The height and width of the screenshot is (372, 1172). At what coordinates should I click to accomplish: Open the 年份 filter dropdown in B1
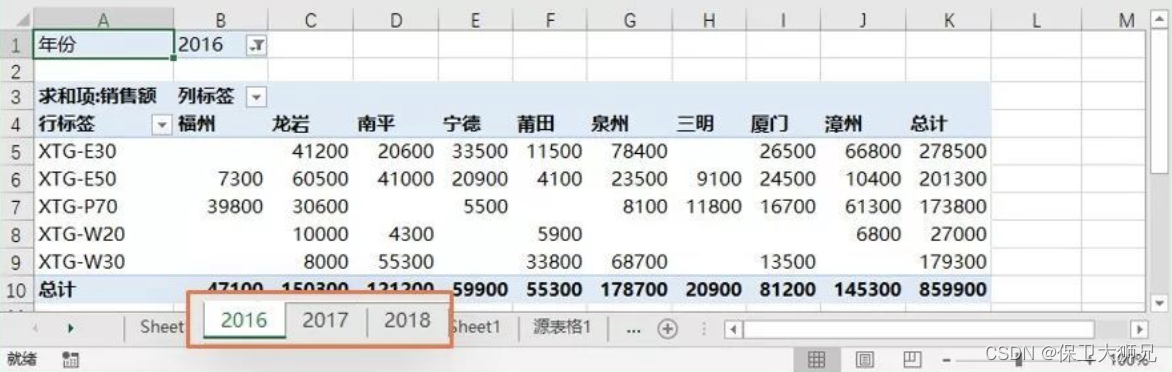click(x=256, y=46)
